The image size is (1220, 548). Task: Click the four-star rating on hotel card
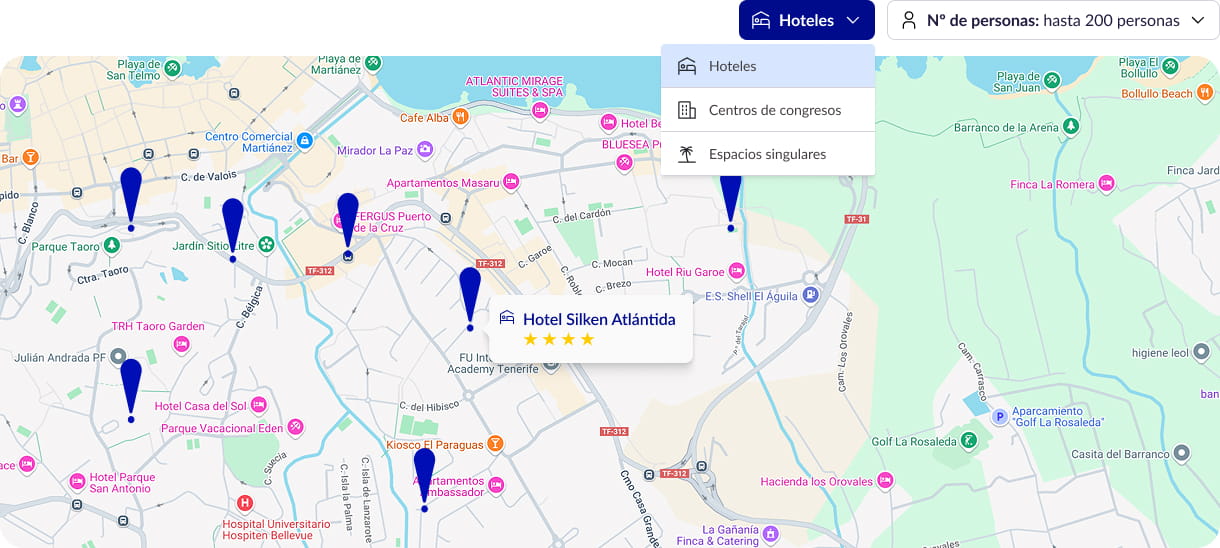pos(559,340)
